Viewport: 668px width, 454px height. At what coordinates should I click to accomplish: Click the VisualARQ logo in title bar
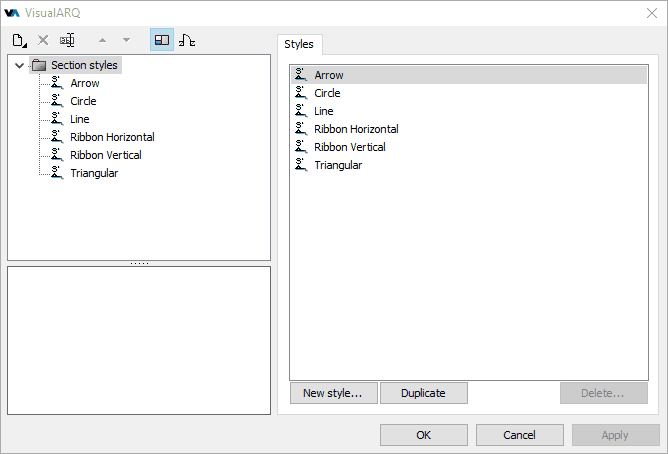tap(12, 13)
